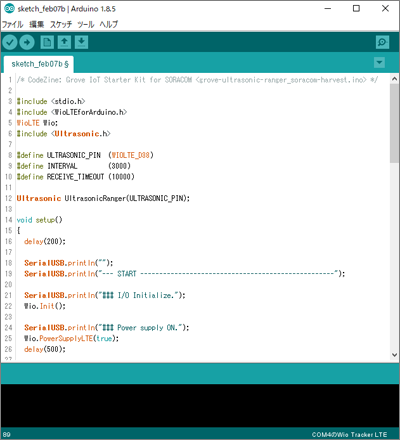Screen dimensions: 400x440
Task: Click the "#define ULTRASONIC_PIN" line
Action: click(85, 155)
